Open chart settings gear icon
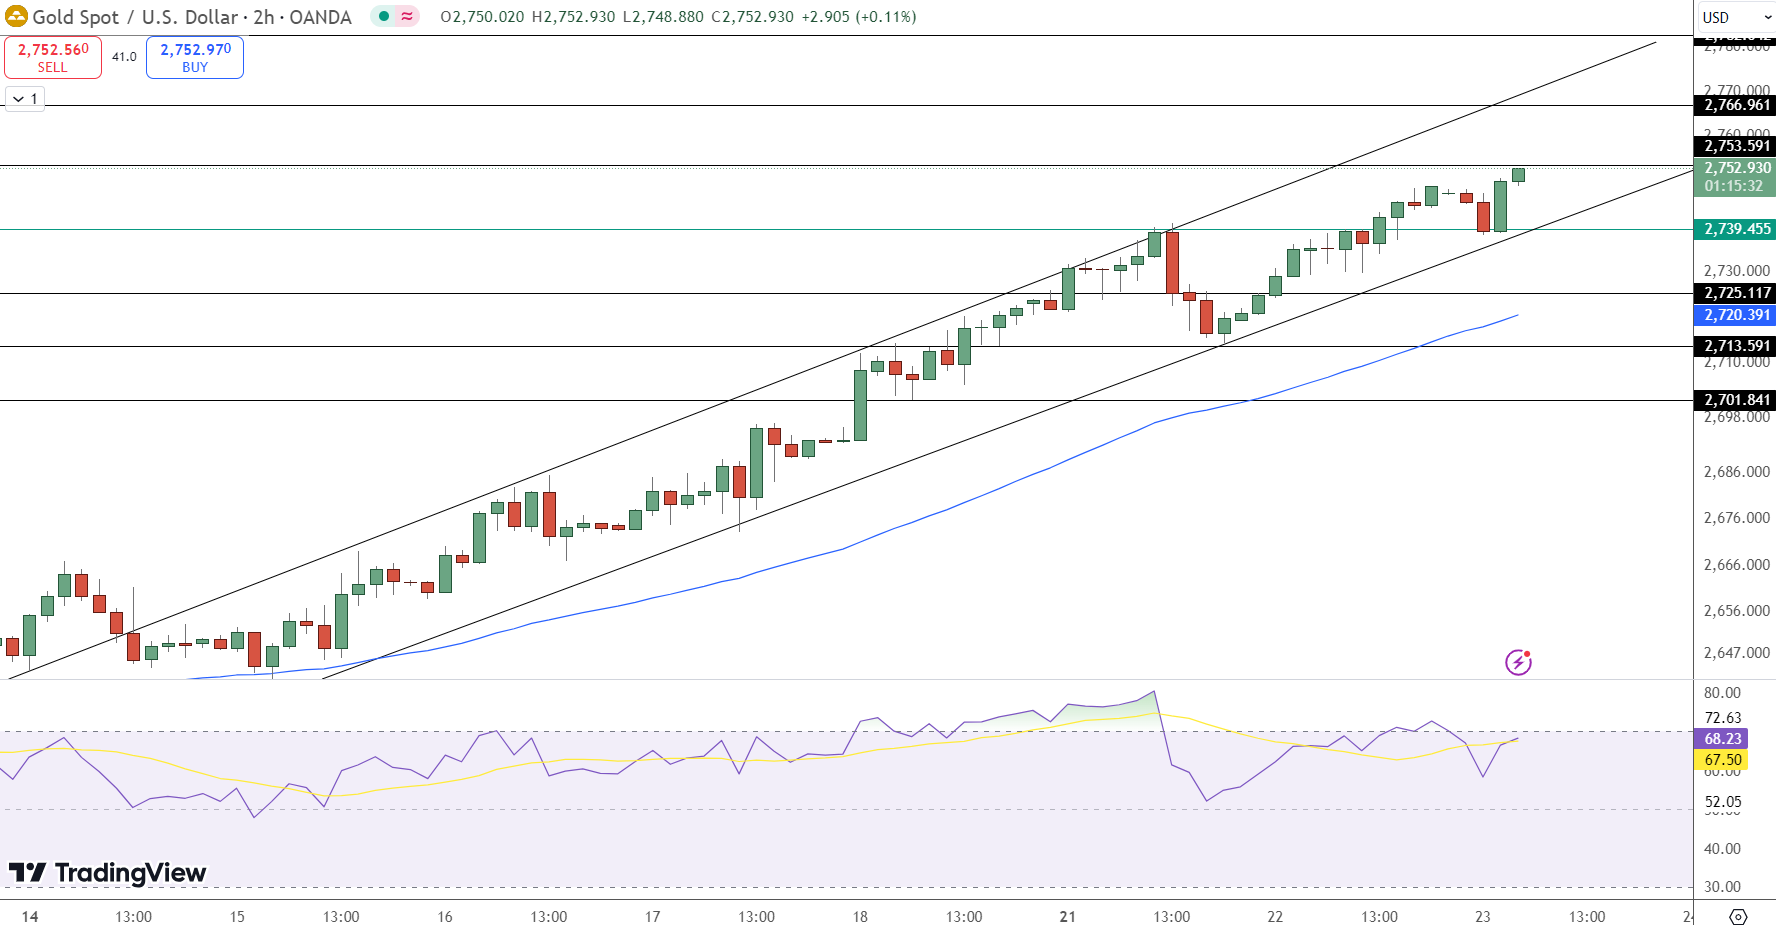Screen dimensions: 1776x925 click(1738, 916)
